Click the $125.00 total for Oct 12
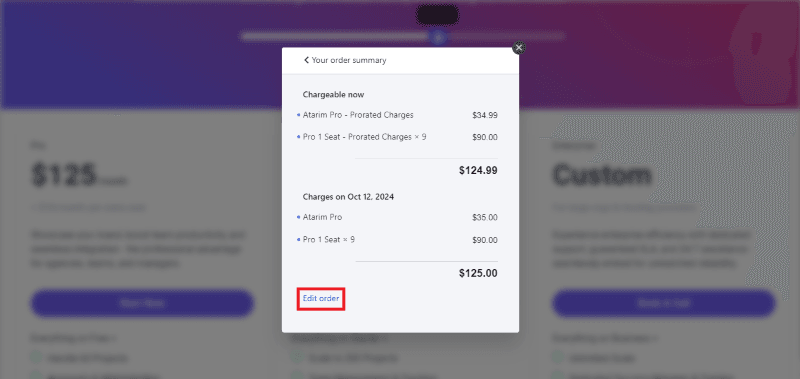The image size is (800, 379). point(478,273)
